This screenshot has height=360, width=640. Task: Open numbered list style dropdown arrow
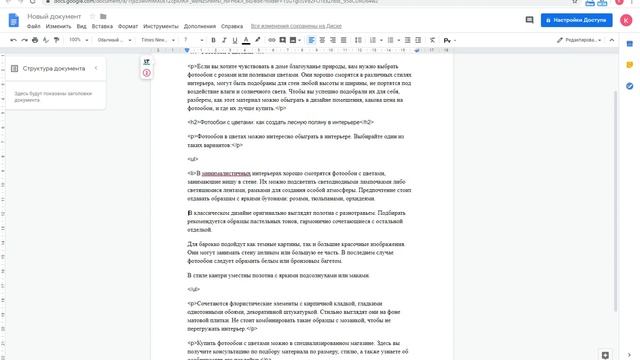click(381, 40)
